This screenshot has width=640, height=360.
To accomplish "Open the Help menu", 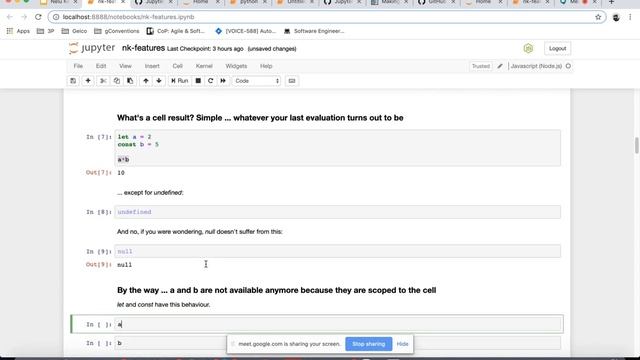I will [x=266, y=66].
